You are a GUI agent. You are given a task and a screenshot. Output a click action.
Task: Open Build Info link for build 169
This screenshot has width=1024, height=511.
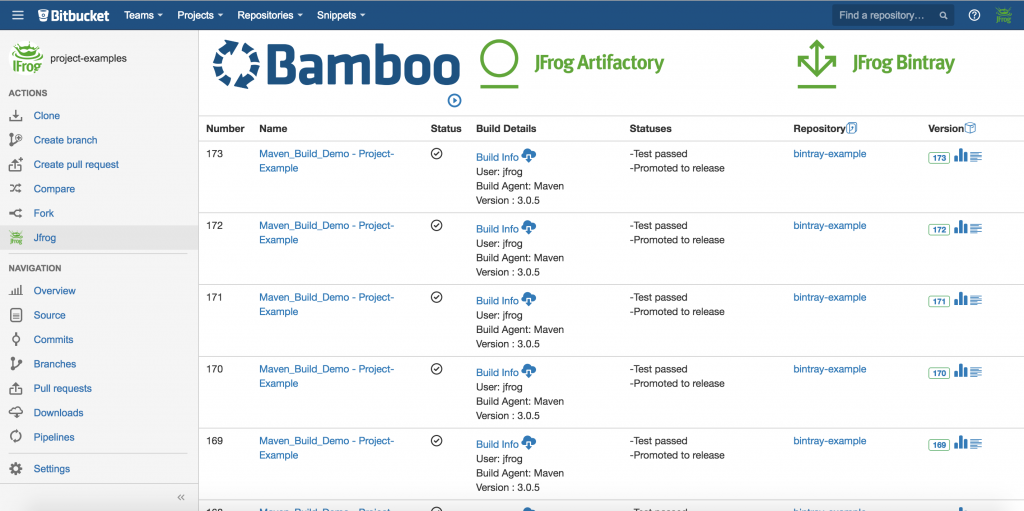click(x=497, y=444)
